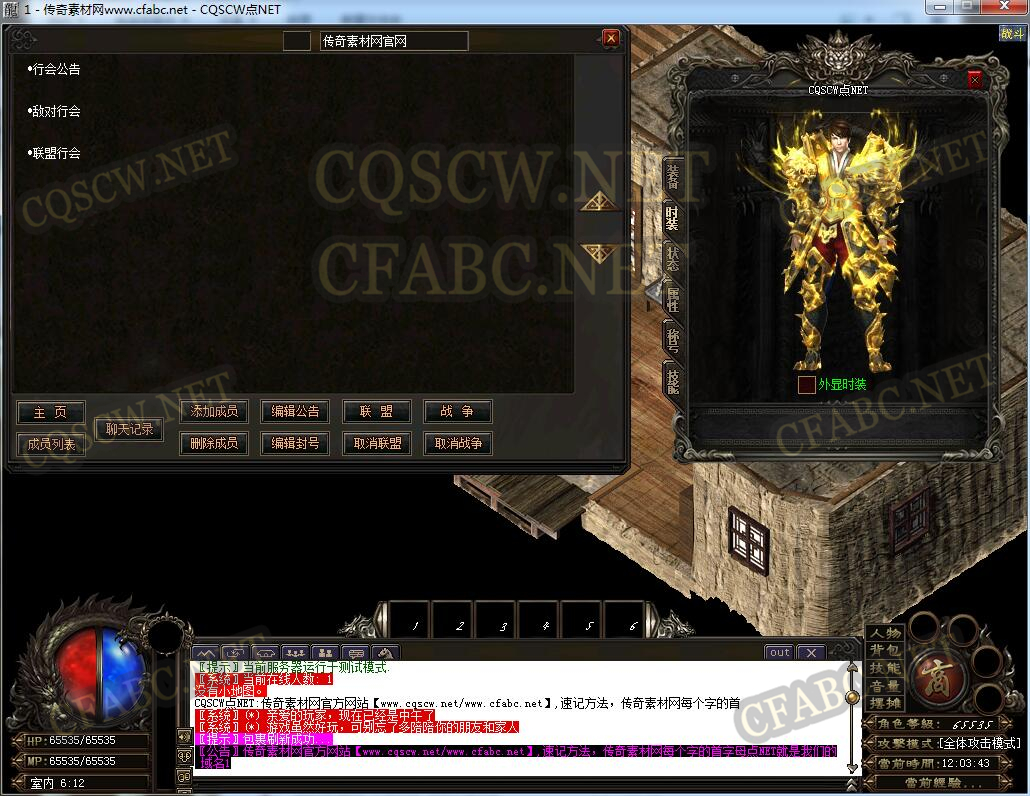1030x796 pixels.
Task: Switch to the 状态 side tab
Action: click(x=672, y=257)
